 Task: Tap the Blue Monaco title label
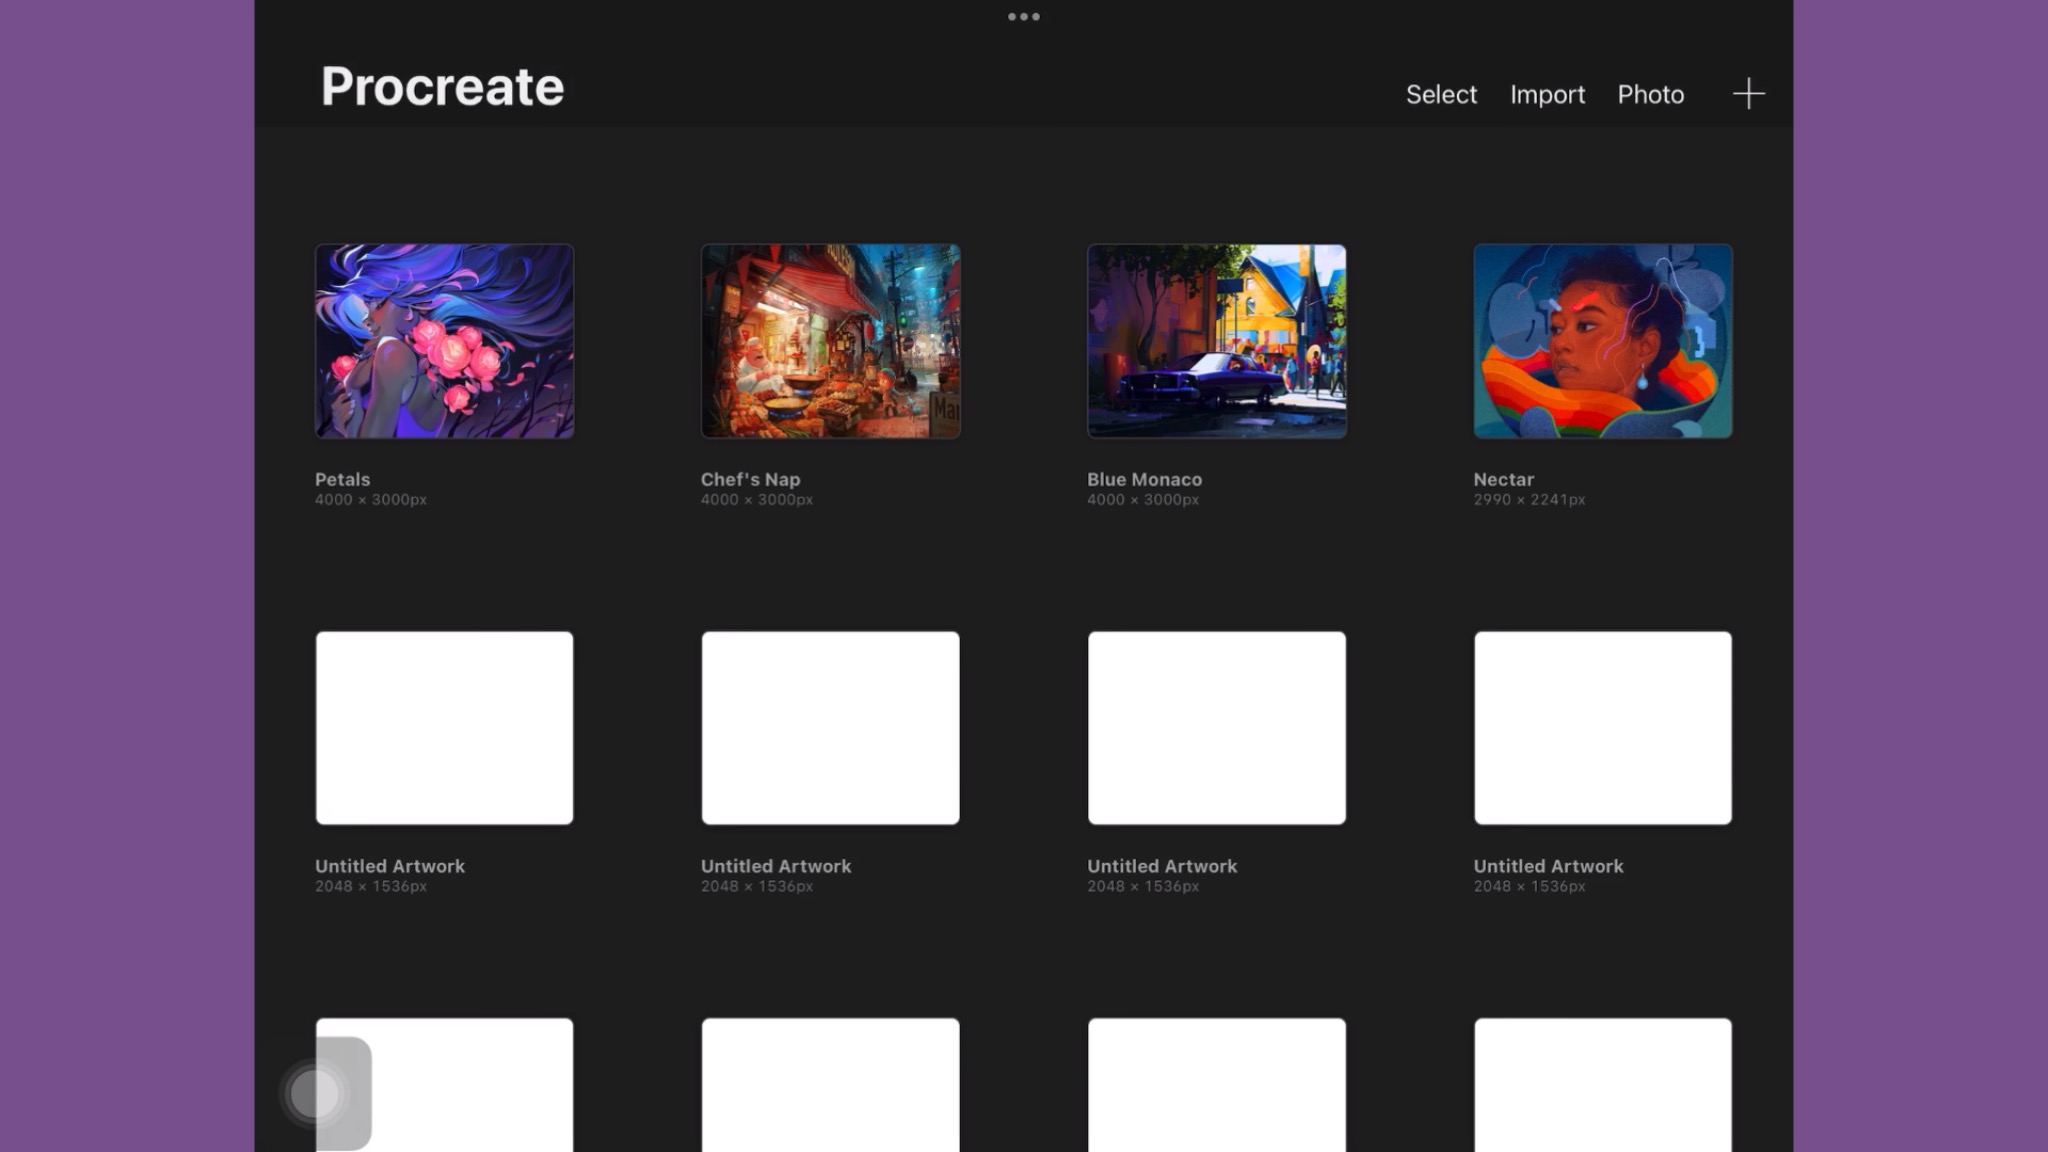click(x=1144, y=479)
